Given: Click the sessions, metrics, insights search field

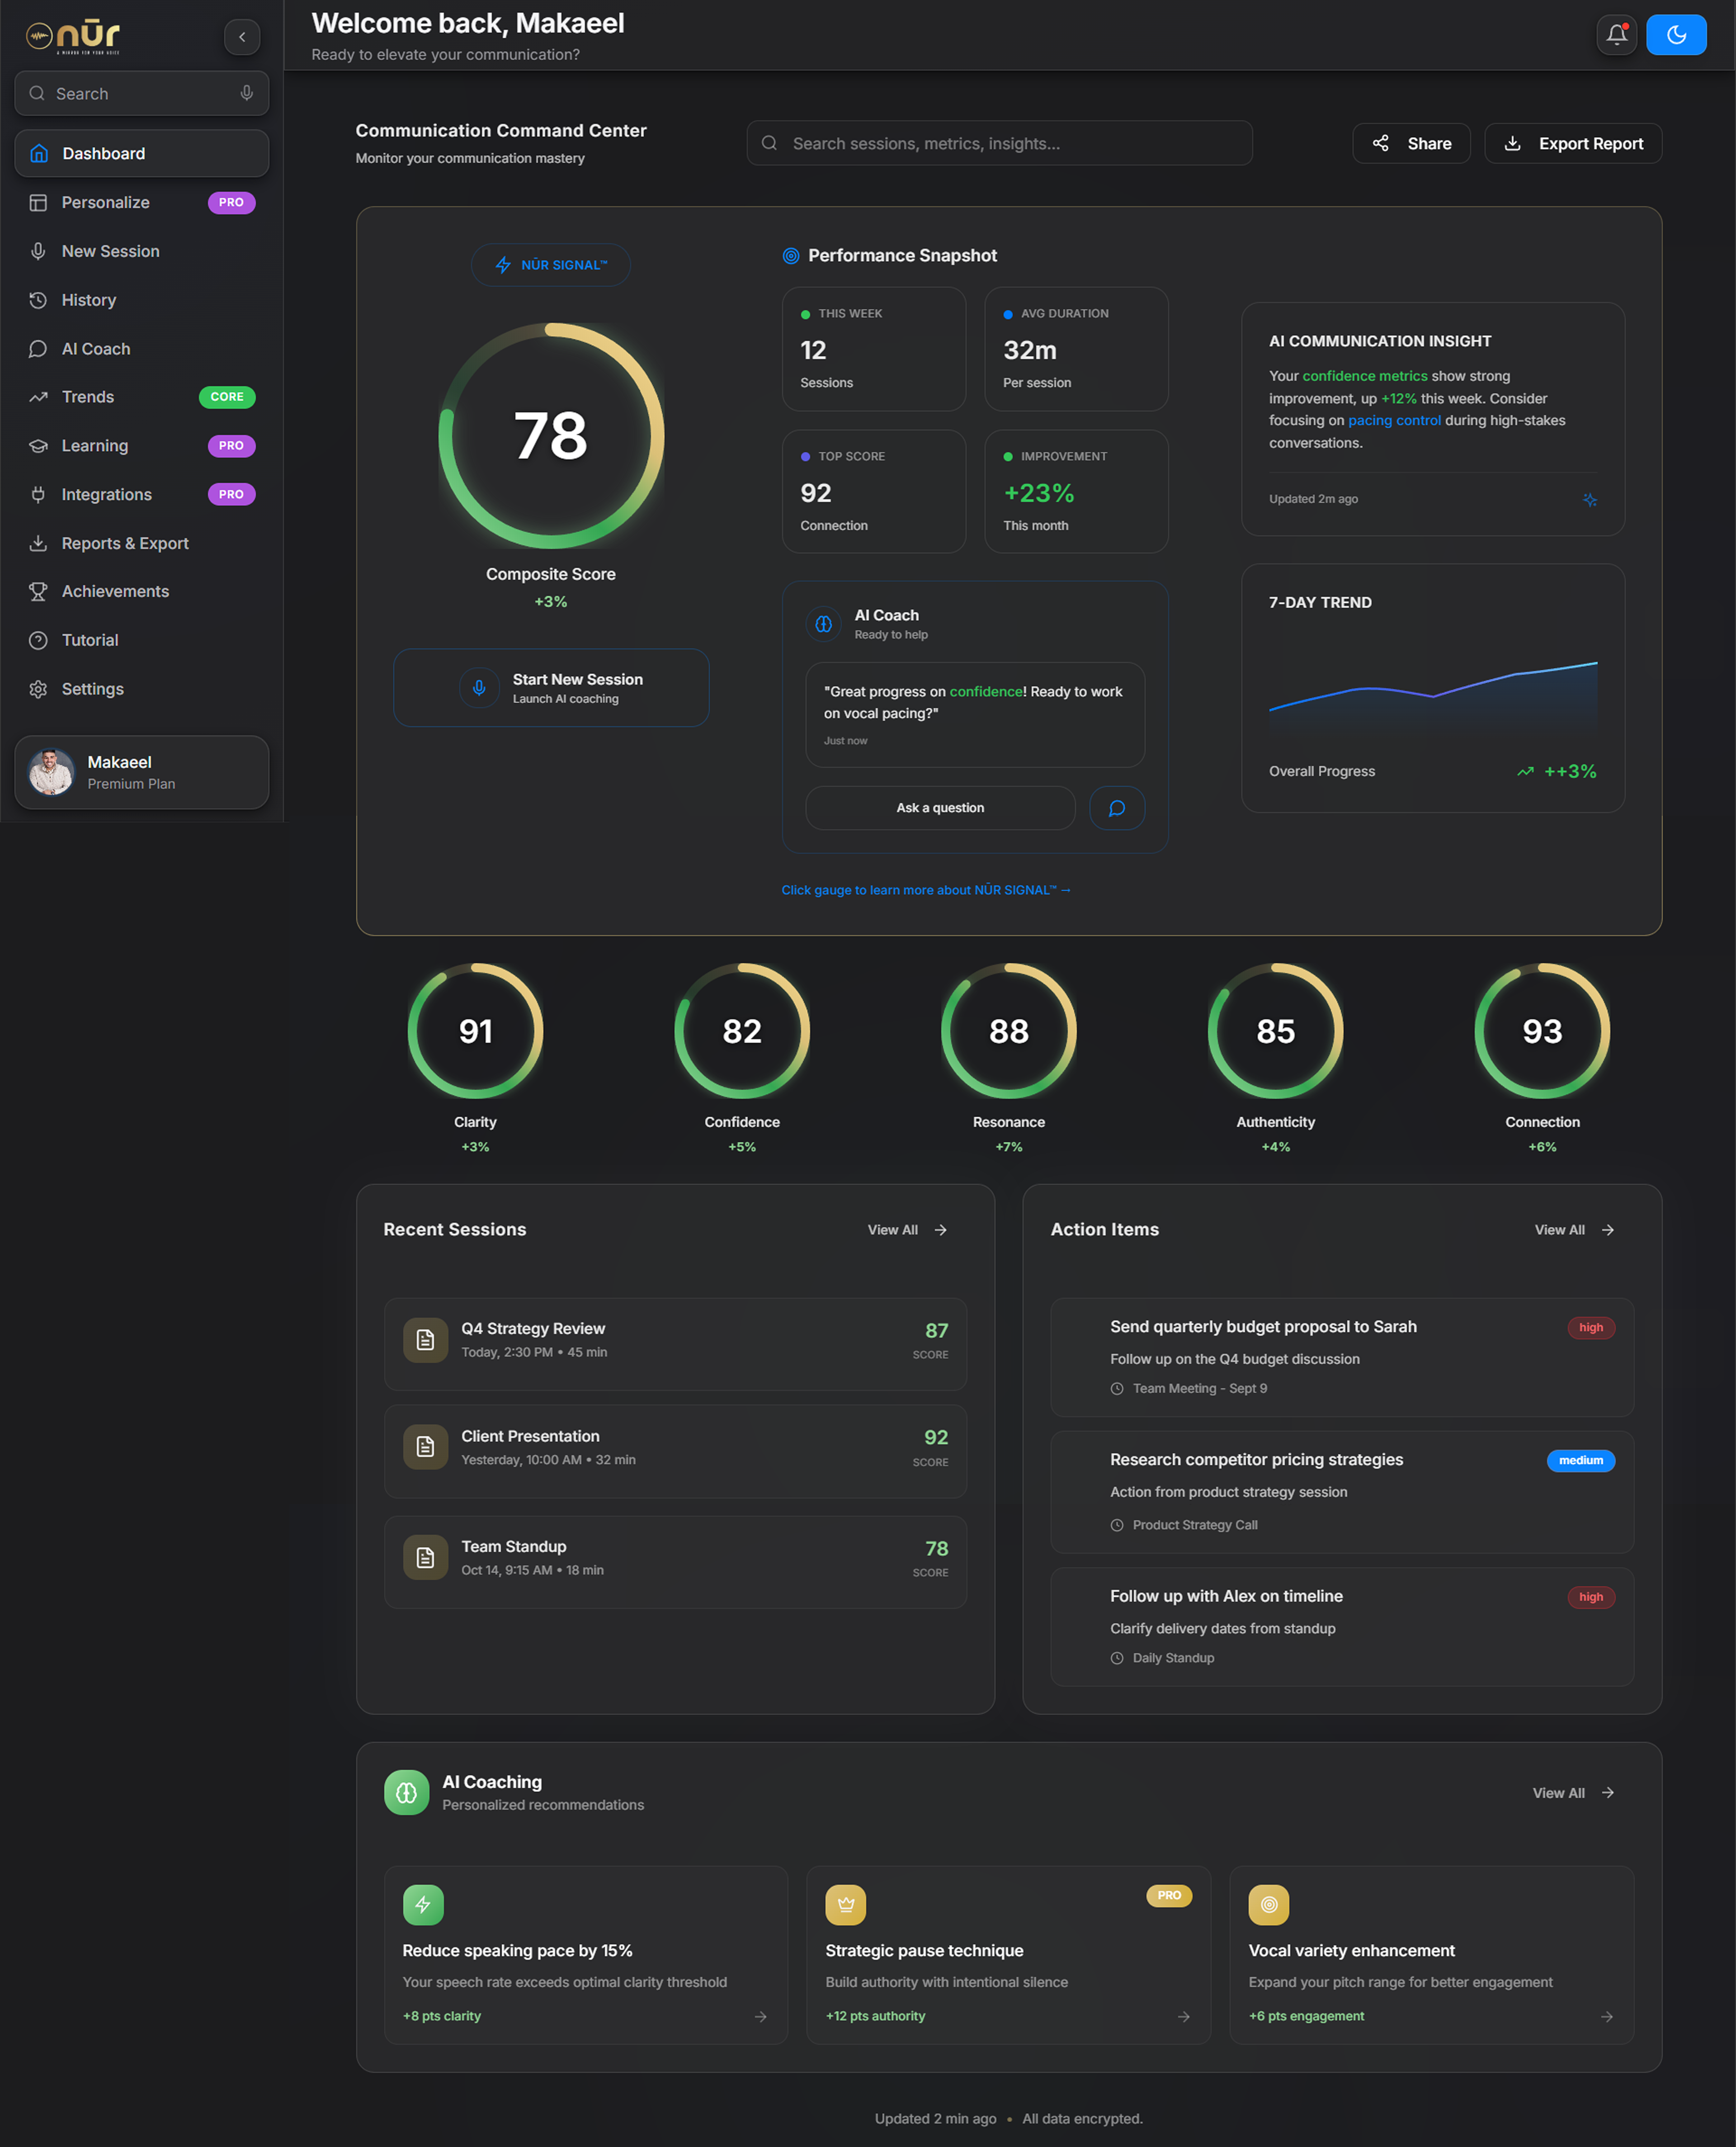Looking at the screenshot, I should click(x=999, y=143).
